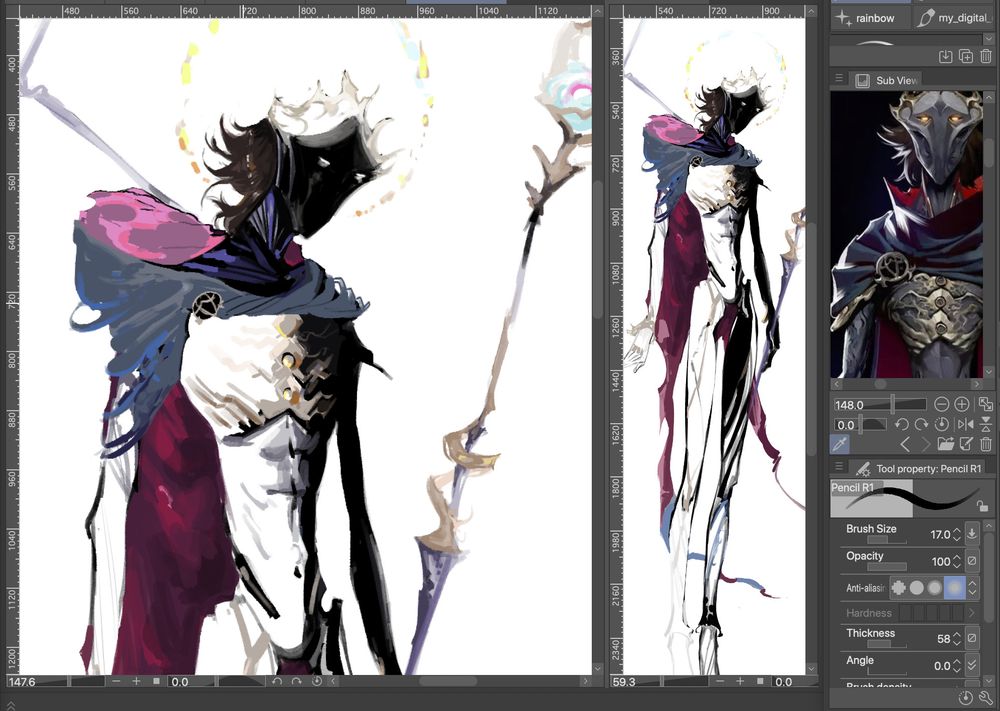Set anti-aliasing to None

coord(898,587)
